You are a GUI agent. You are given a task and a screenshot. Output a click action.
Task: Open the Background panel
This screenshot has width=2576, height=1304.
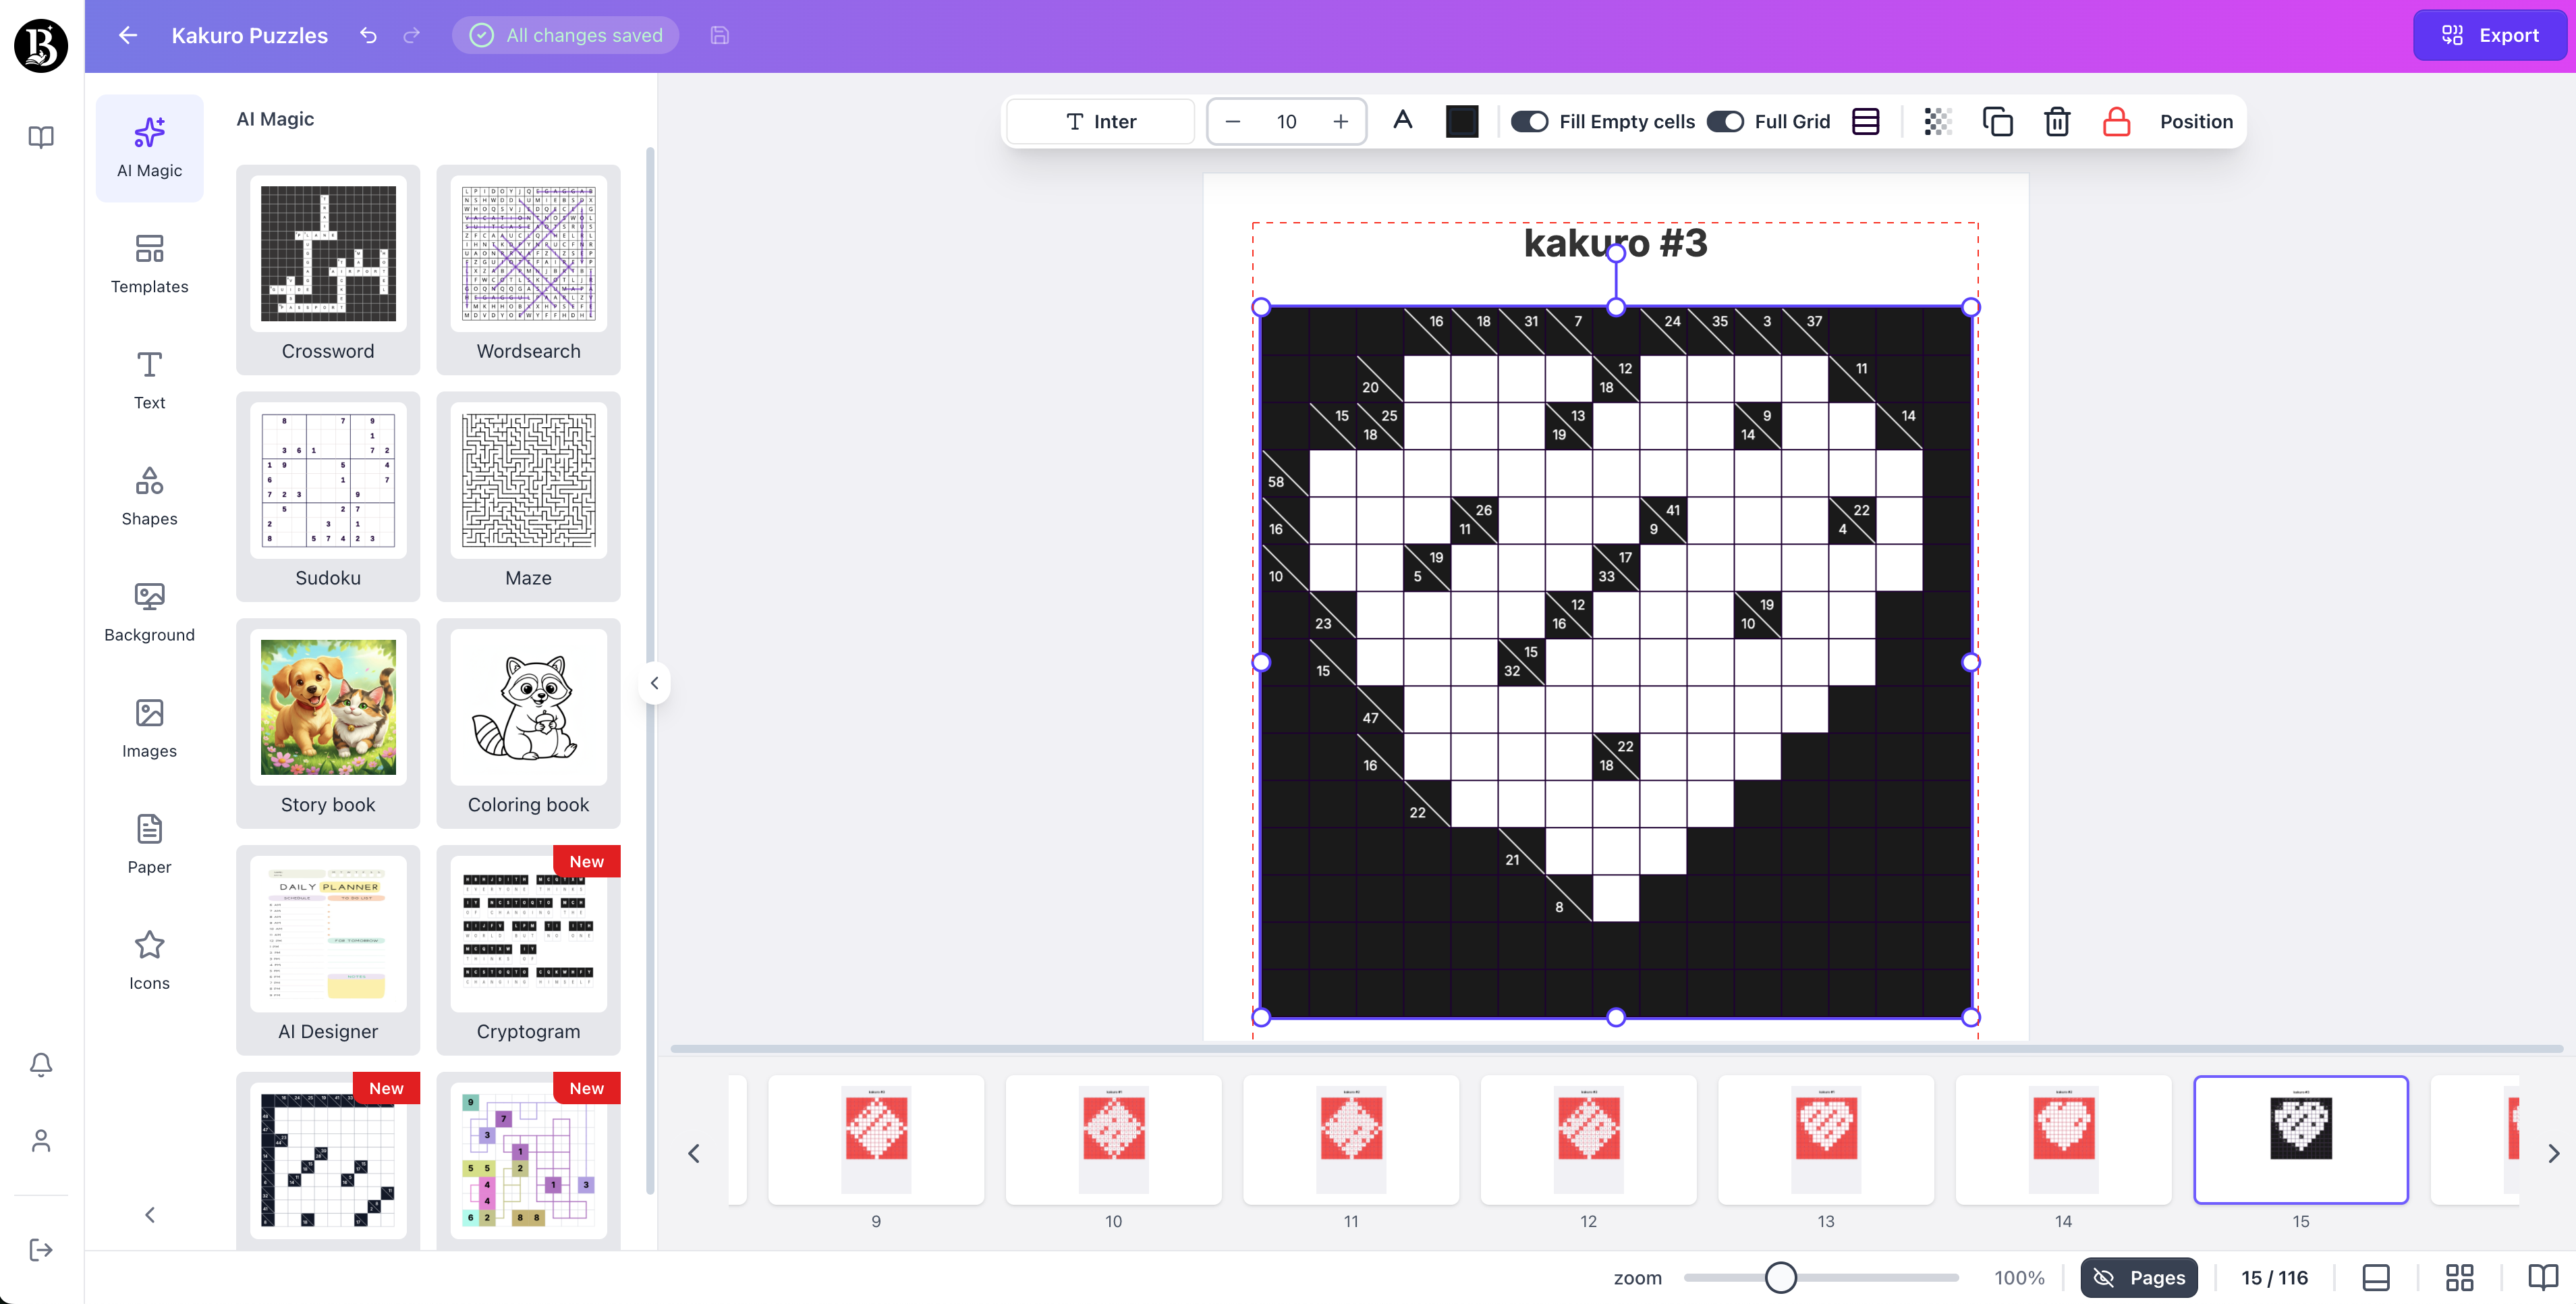(149, 612)
